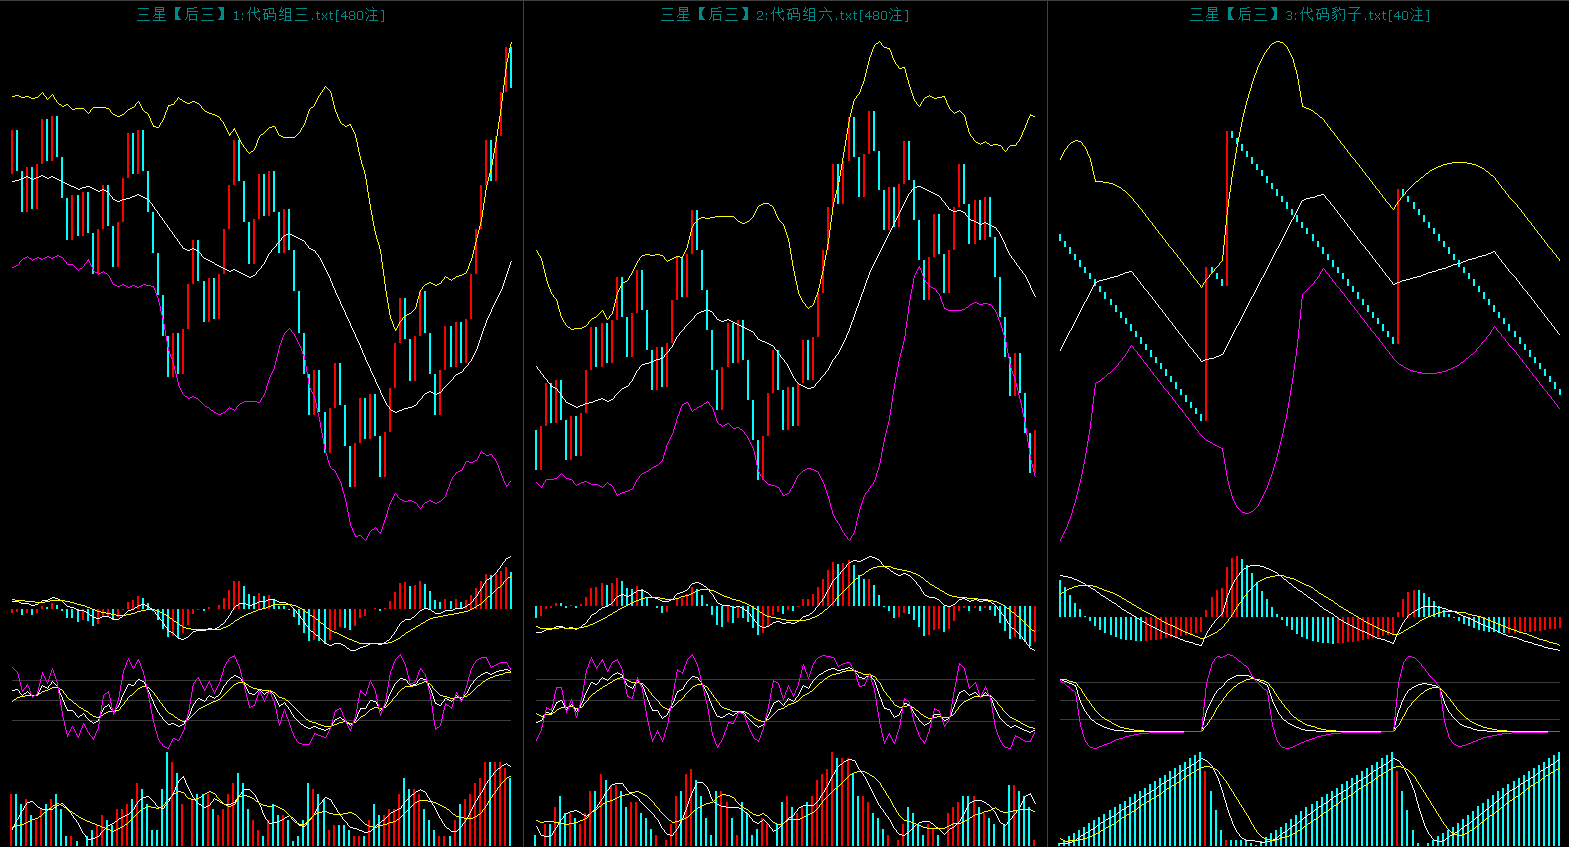Viewport: 1569px width, 847px height.
Task: Click the 代码豹子.txt[40注] chart title
Action: 1309,15
